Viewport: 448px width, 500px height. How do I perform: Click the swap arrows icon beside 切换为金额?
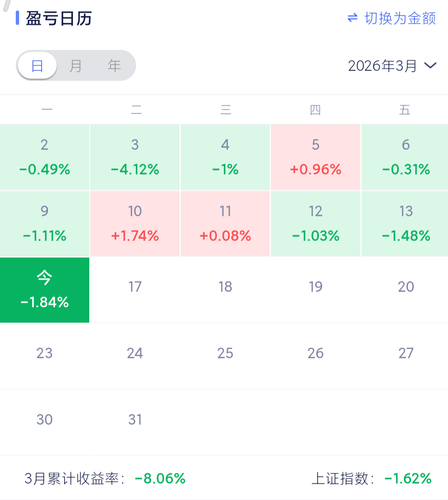pyautogui.click(x=352, y=18)
